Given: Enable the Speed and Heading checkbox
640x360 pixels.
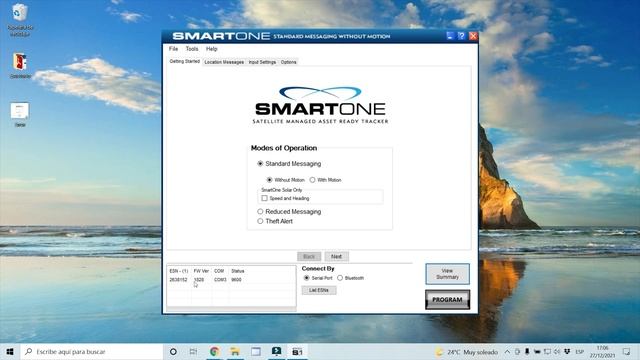Looking at the screenshot, I should [x=285, y=198].
